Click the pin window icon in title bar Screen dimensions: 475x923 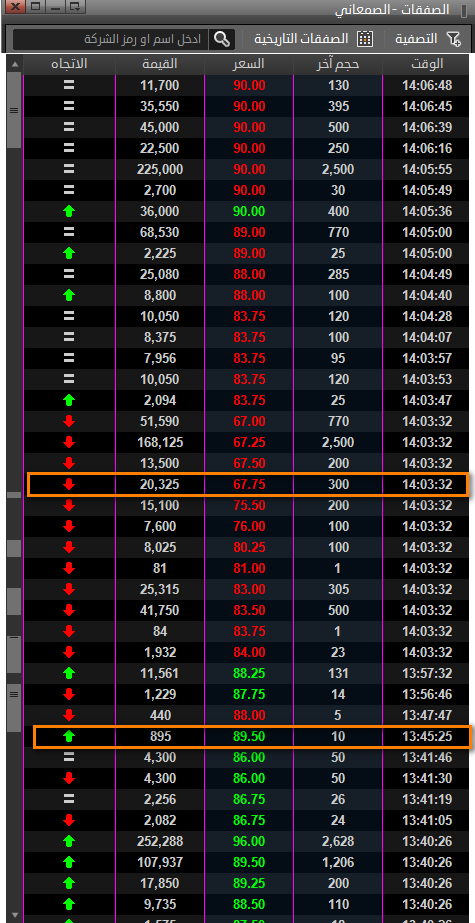pos(75,7)
